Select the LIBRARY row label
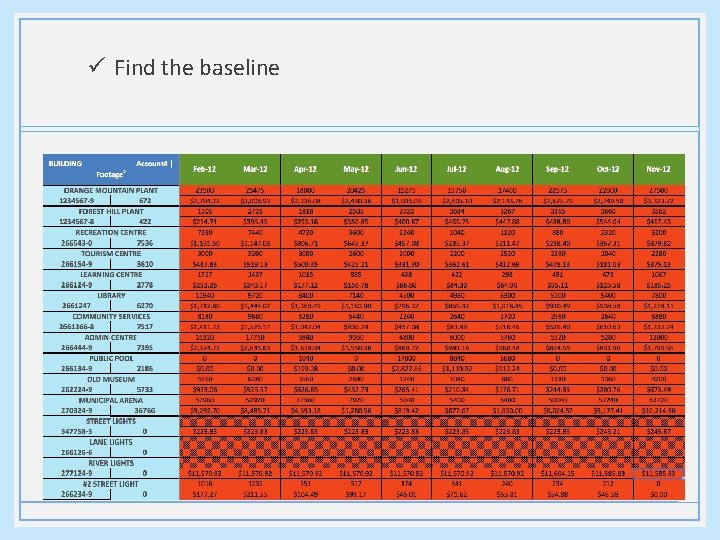 pos(111,295)
